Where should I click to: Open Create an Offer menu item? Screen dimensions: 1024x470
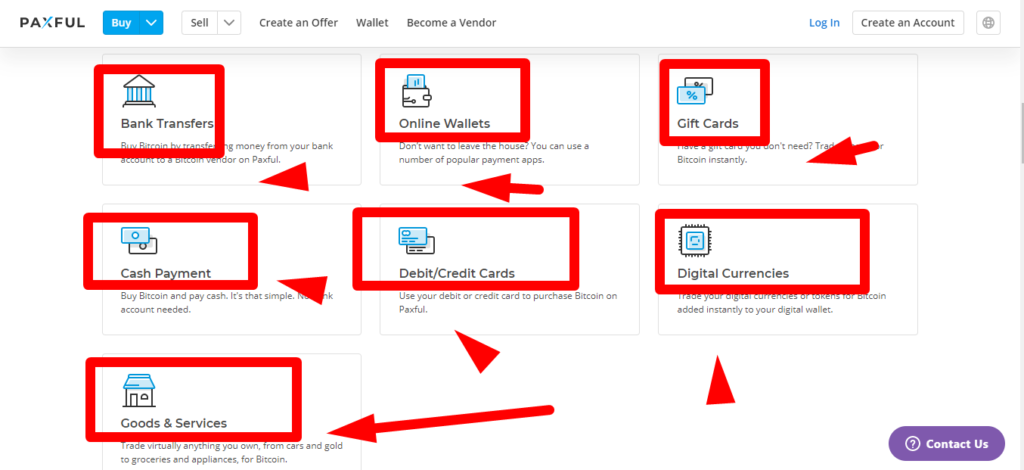tap(298, 23)
